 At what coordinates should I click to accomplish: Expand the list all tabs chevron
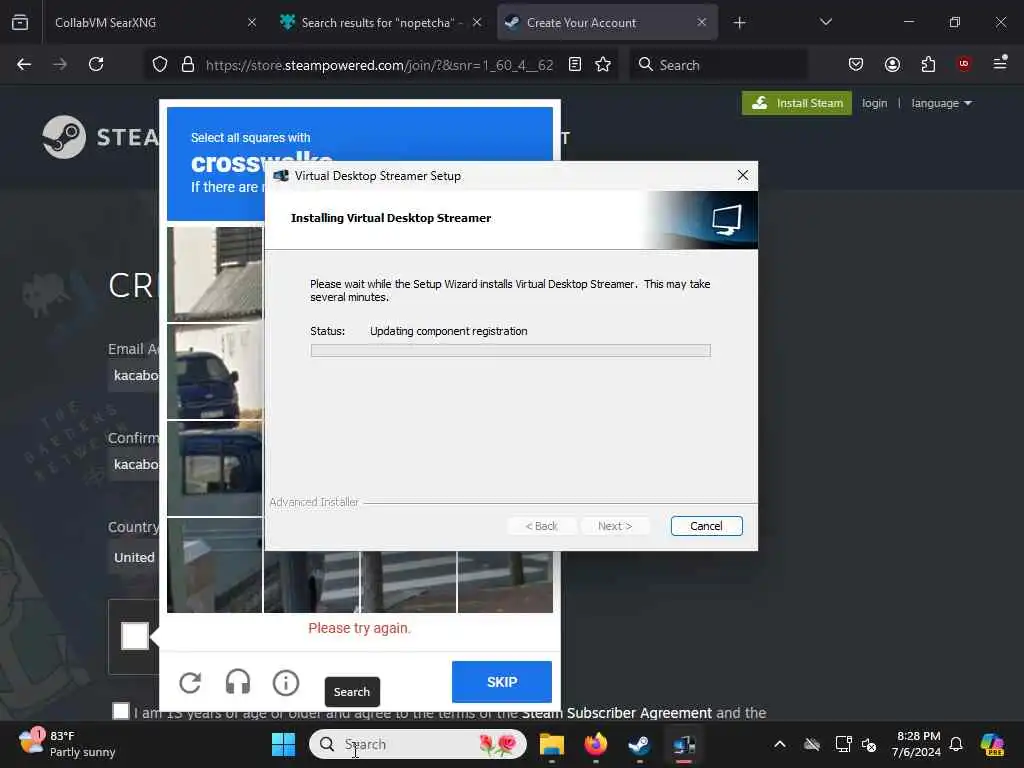tap(825, 22)
